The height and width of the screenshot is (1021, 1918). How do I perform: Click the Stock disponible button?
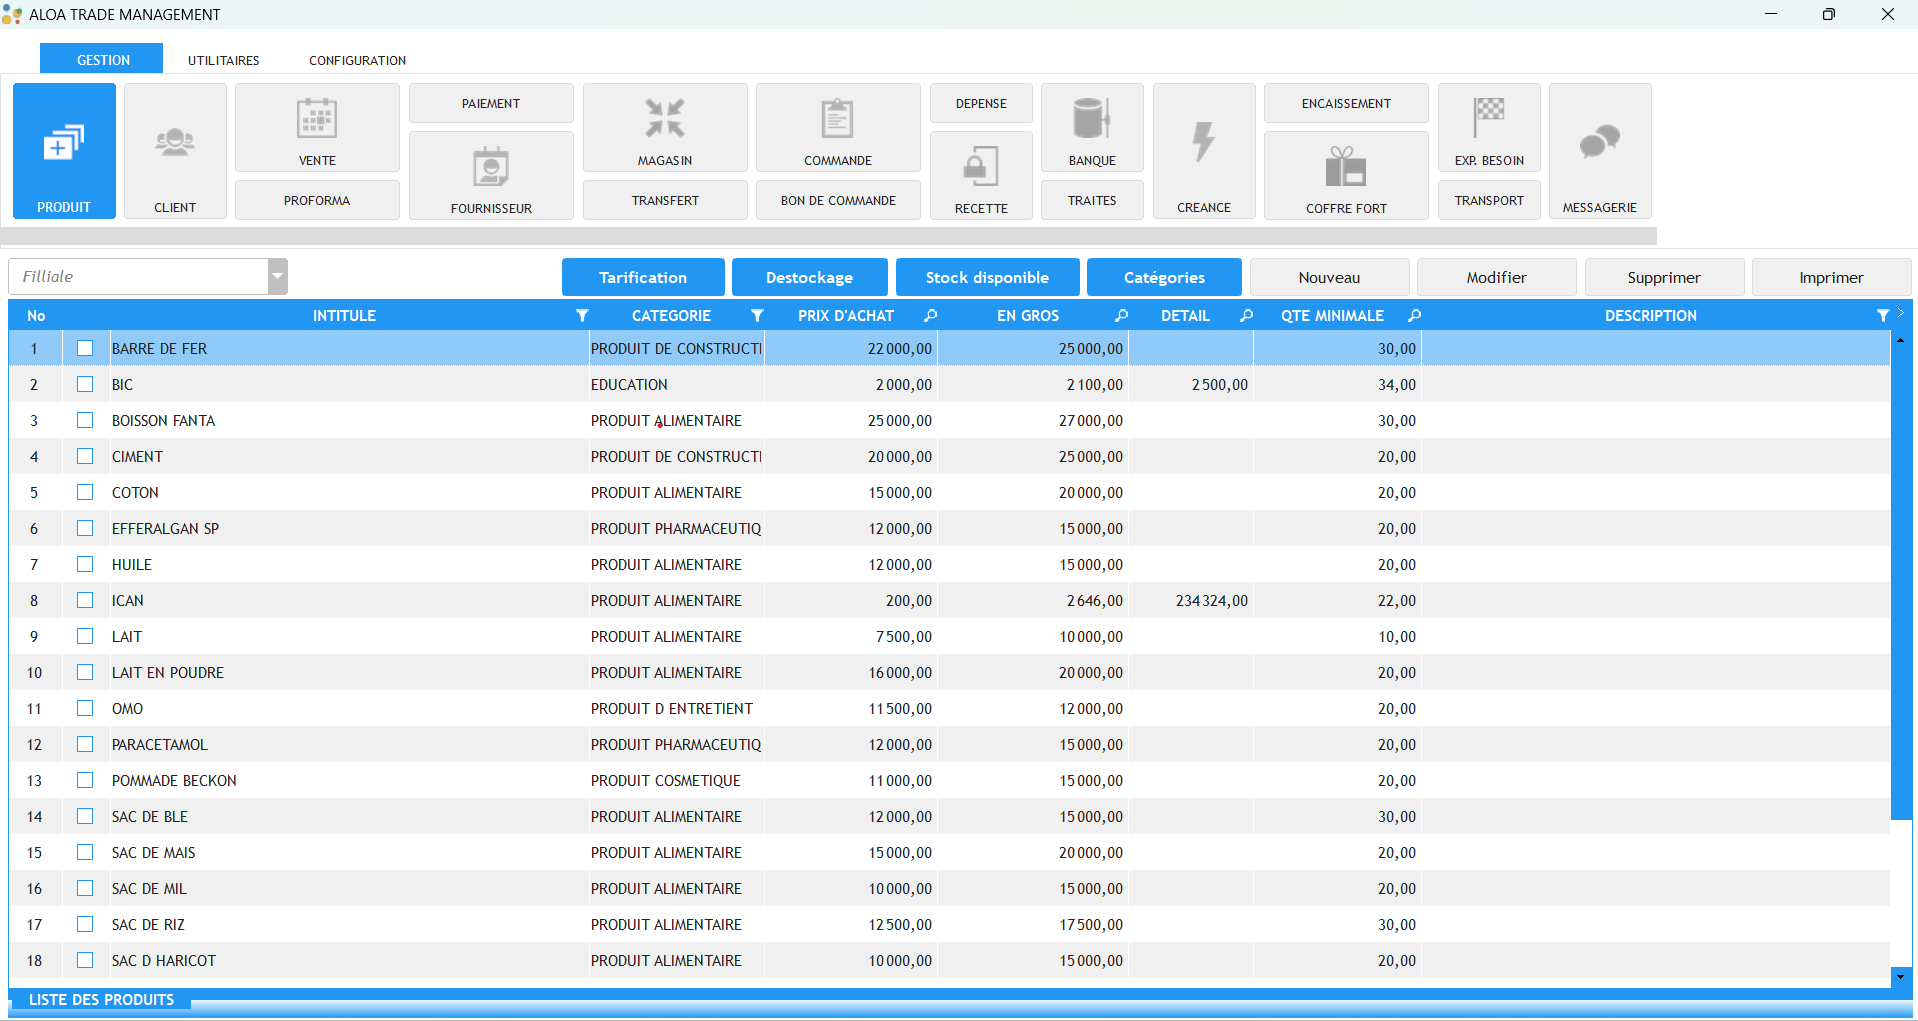987,277
